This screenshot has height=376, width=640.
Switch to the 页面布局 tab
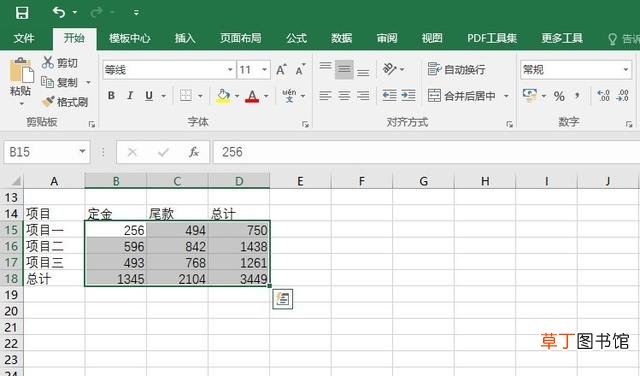[241, 38]
